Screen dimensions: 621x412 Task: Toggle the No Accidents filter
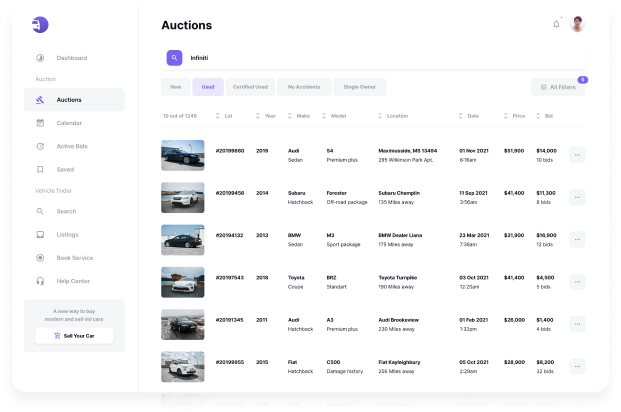tap(304, 87)
